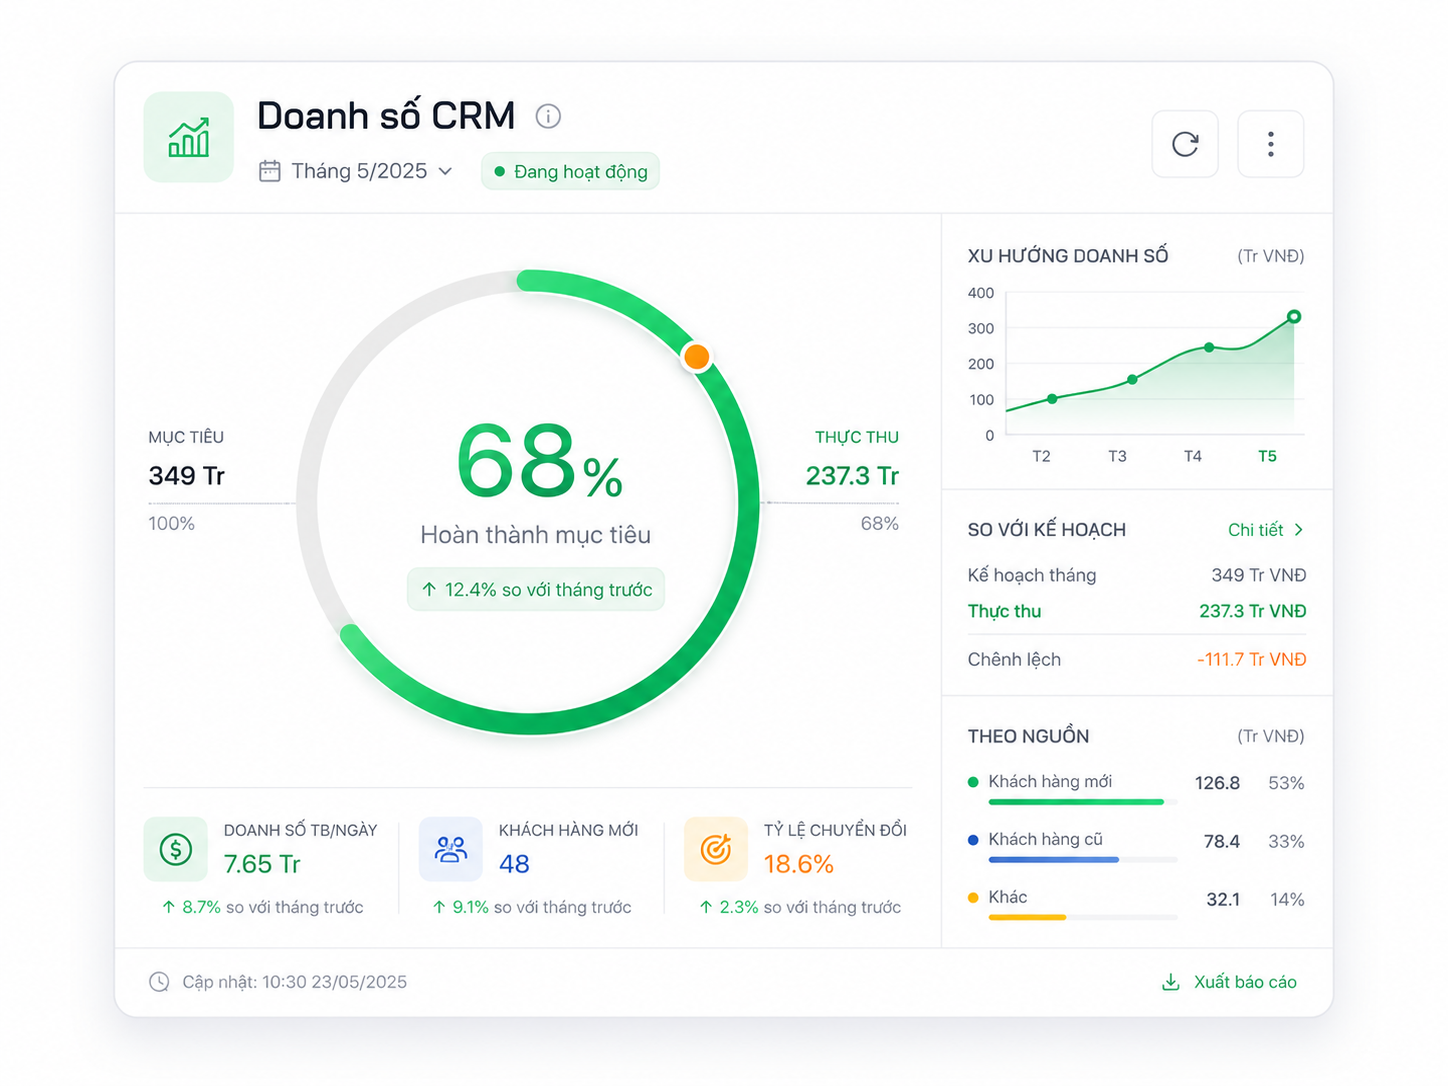
Task: Select the T3 data point on the chart
Action: point(1132,380)
